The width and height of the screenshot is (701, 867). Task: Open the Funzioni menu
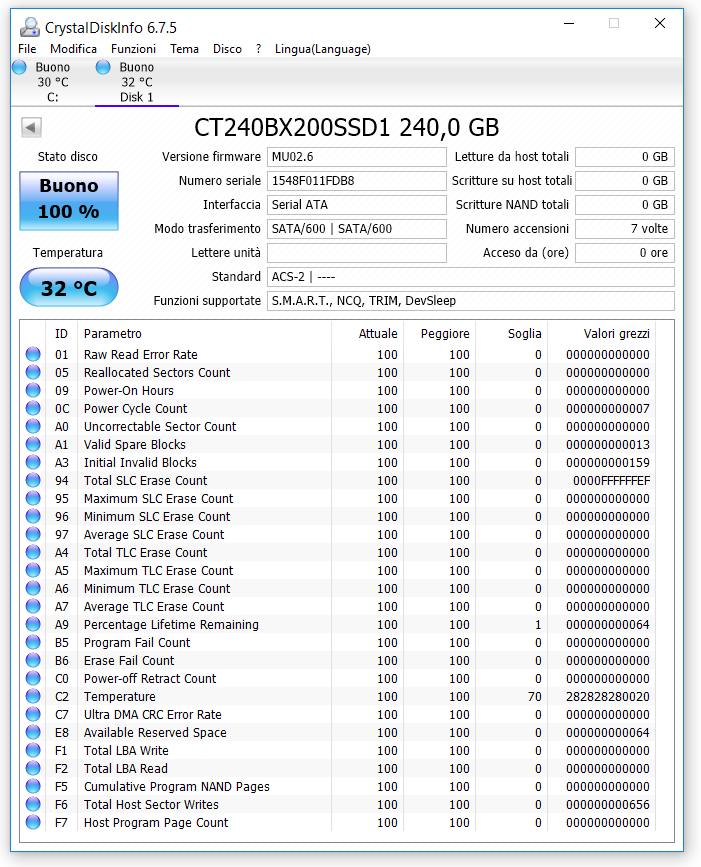point(133,49)
